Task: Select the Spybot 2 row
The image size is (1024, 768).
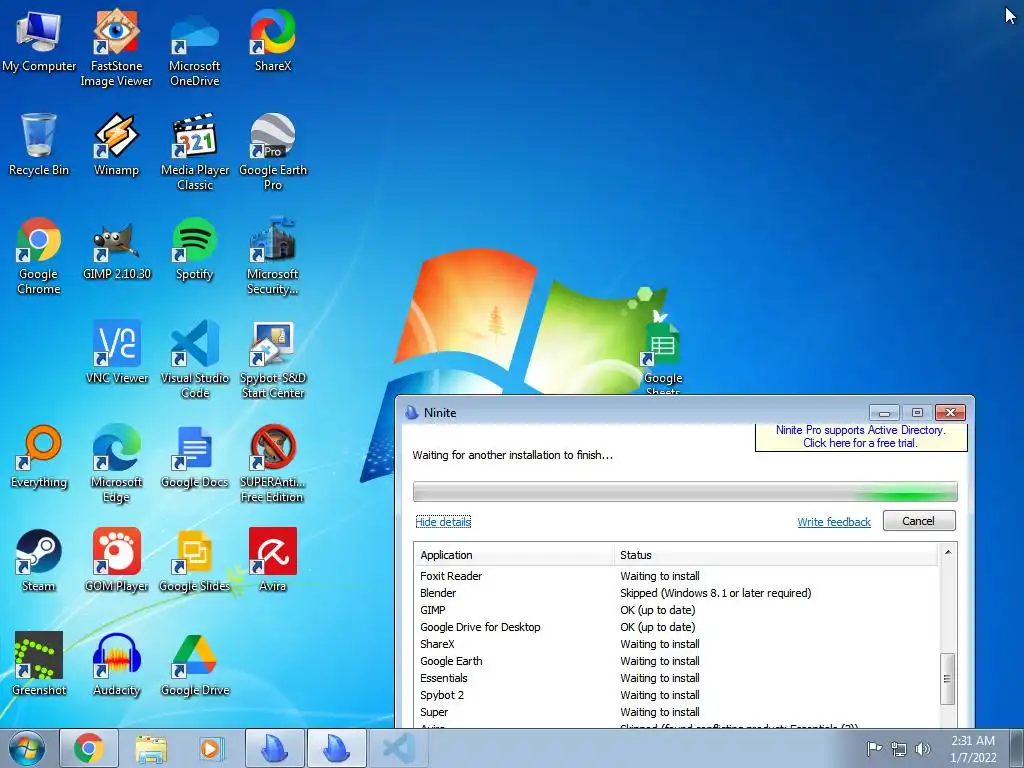Action: point(677,695)
